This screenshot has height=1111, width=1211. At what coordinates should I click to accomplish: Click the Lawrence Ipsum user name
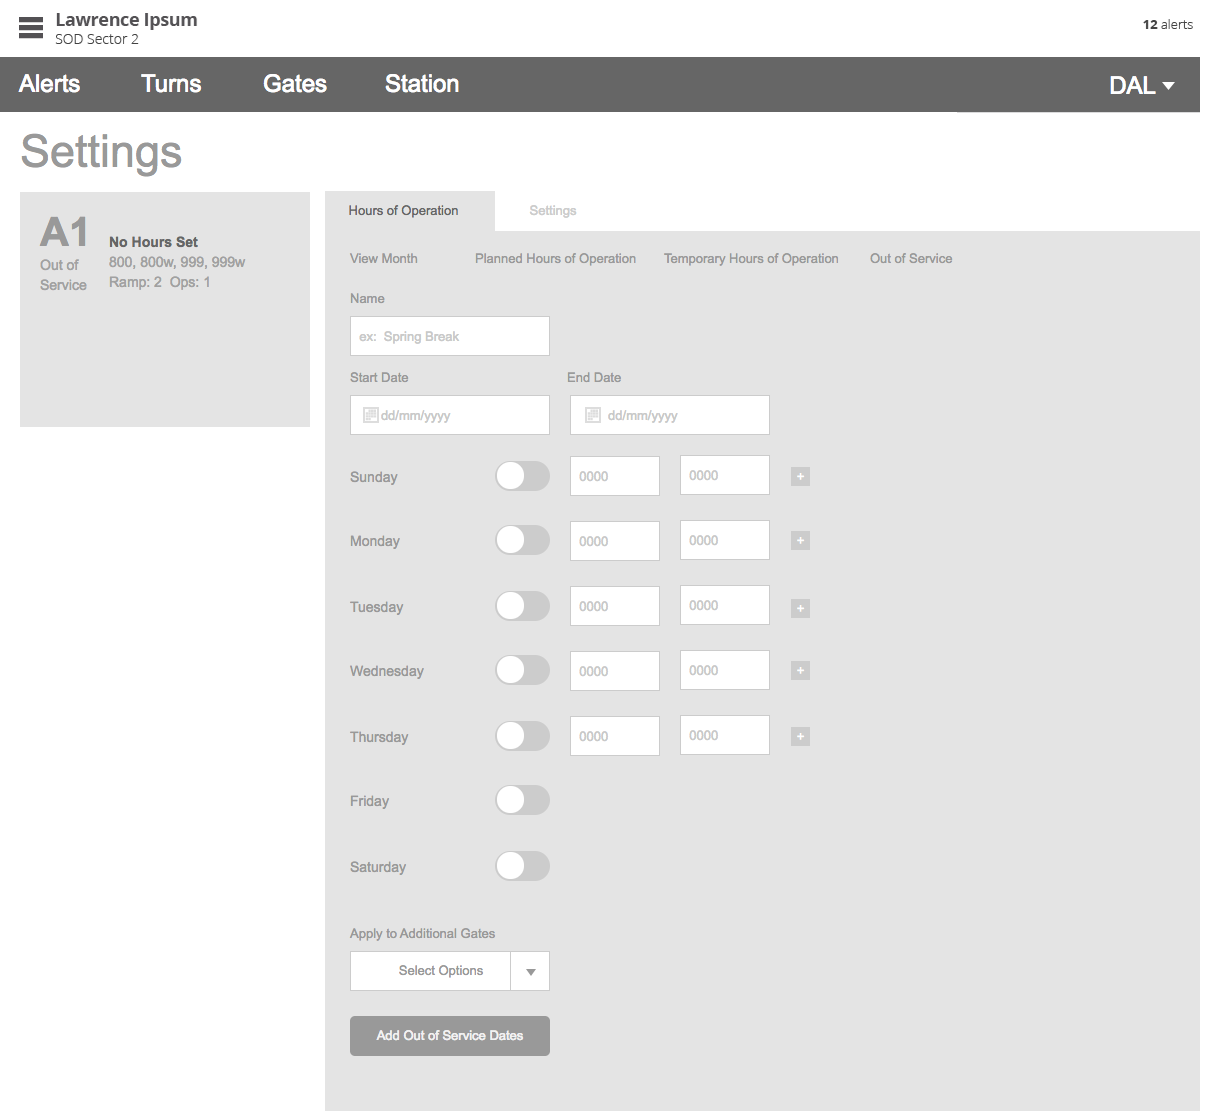tap(126, 20)
